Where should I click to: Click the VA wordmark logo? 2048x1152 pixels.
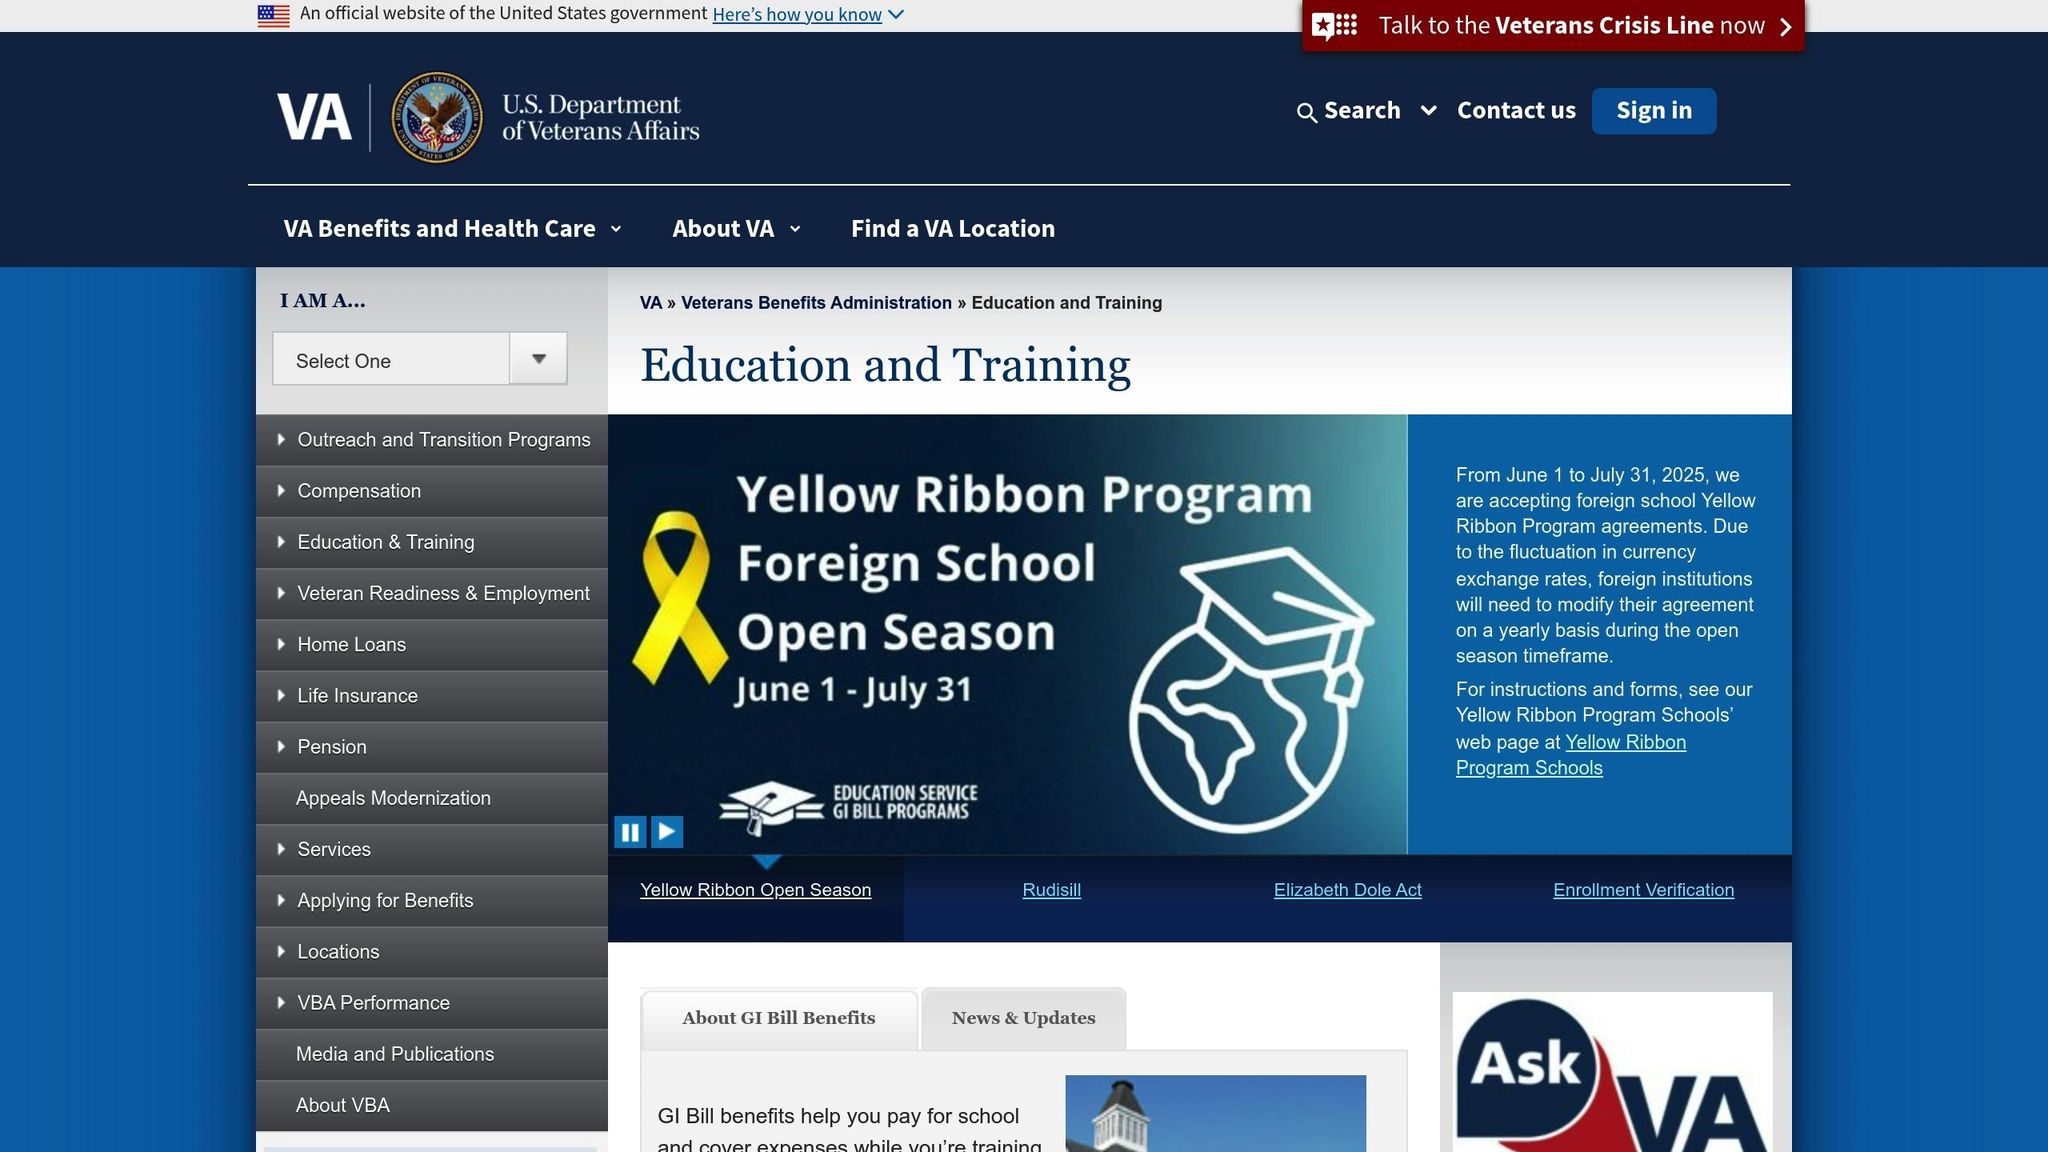click(314, 117)
